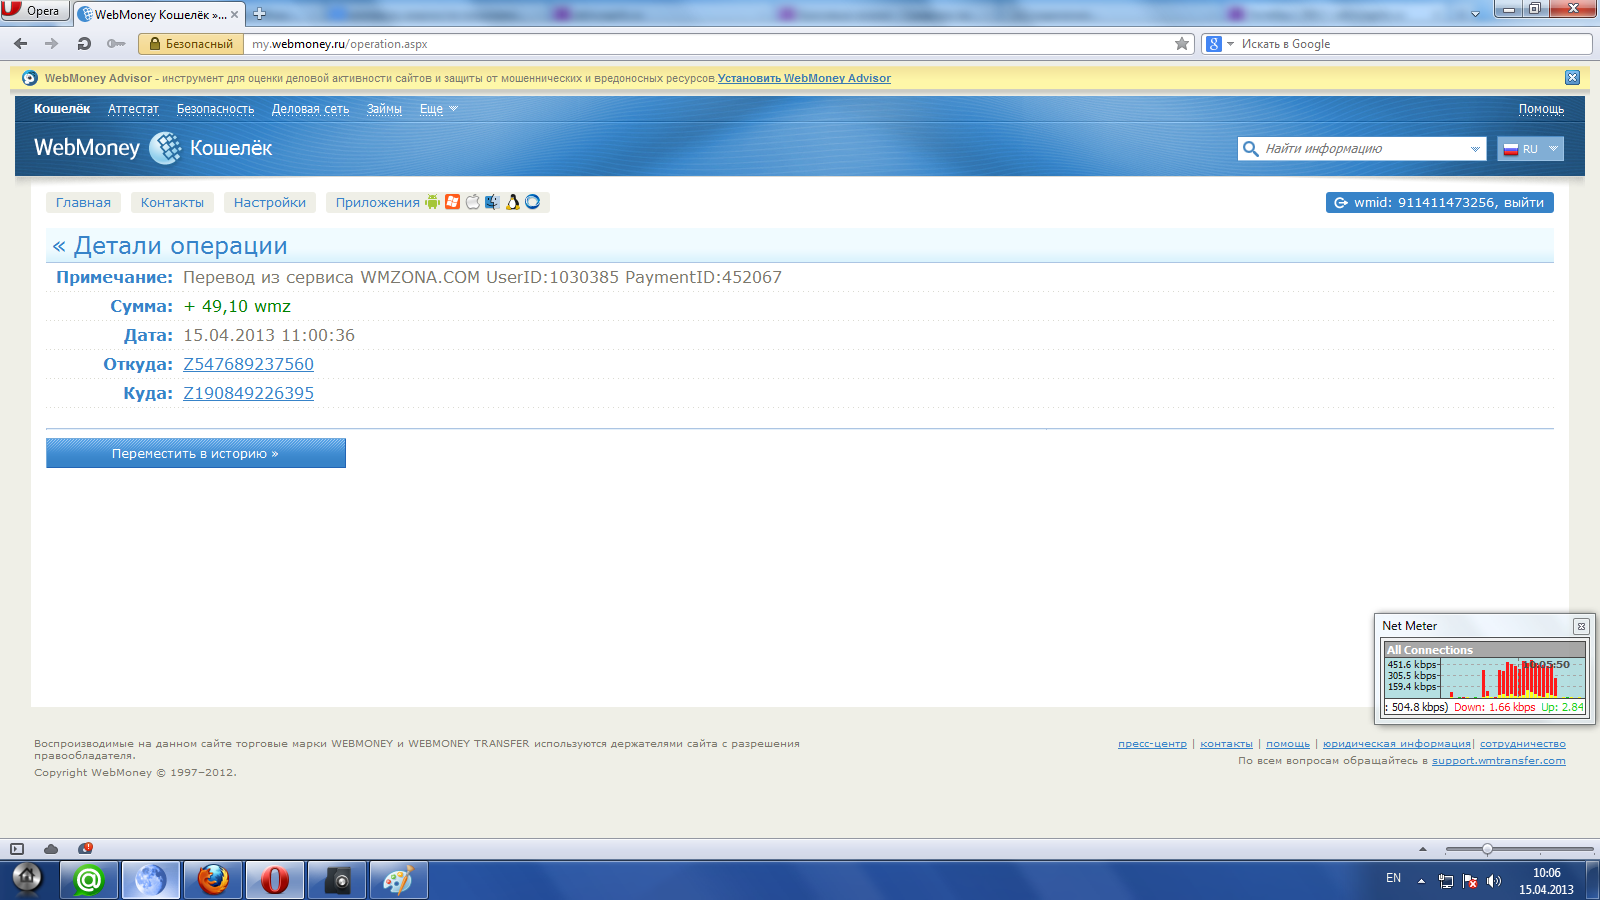The width and height of the screenshot is (1600, 900).
Task: Open the Настройки tab
Action: tap(270, 202)
